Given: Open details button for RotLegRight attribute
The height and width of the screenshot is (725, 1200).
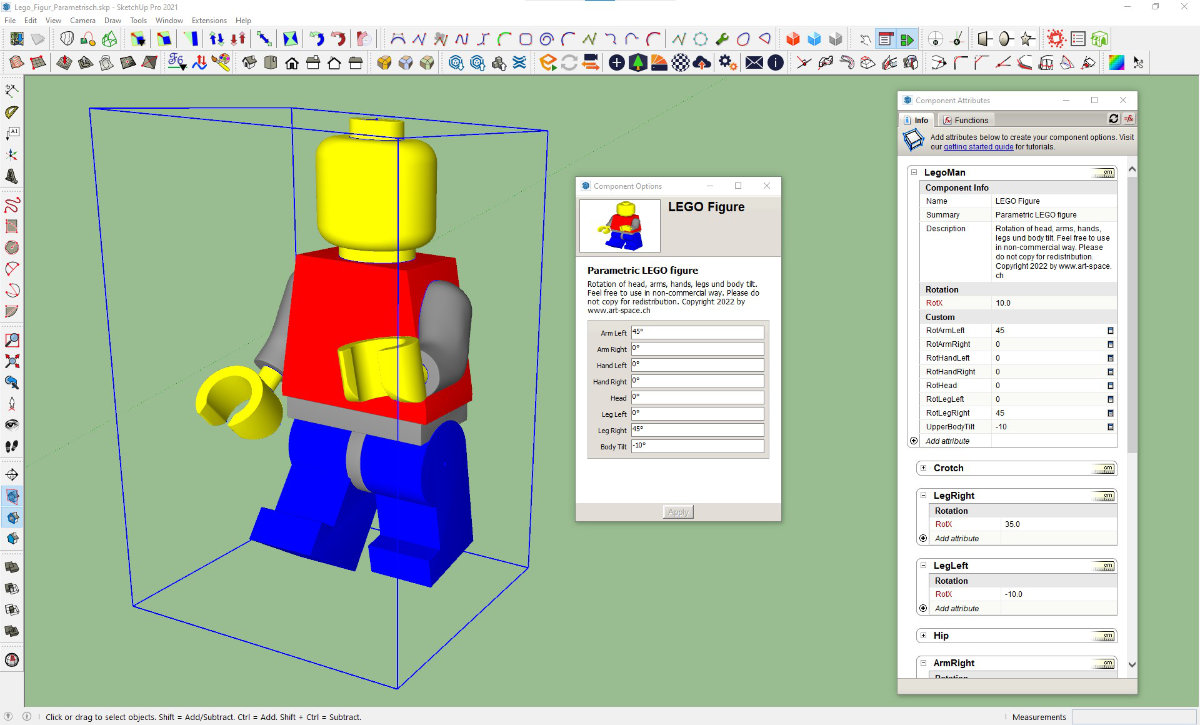Looking at the screenshot, I should [x=1110, y=413].
